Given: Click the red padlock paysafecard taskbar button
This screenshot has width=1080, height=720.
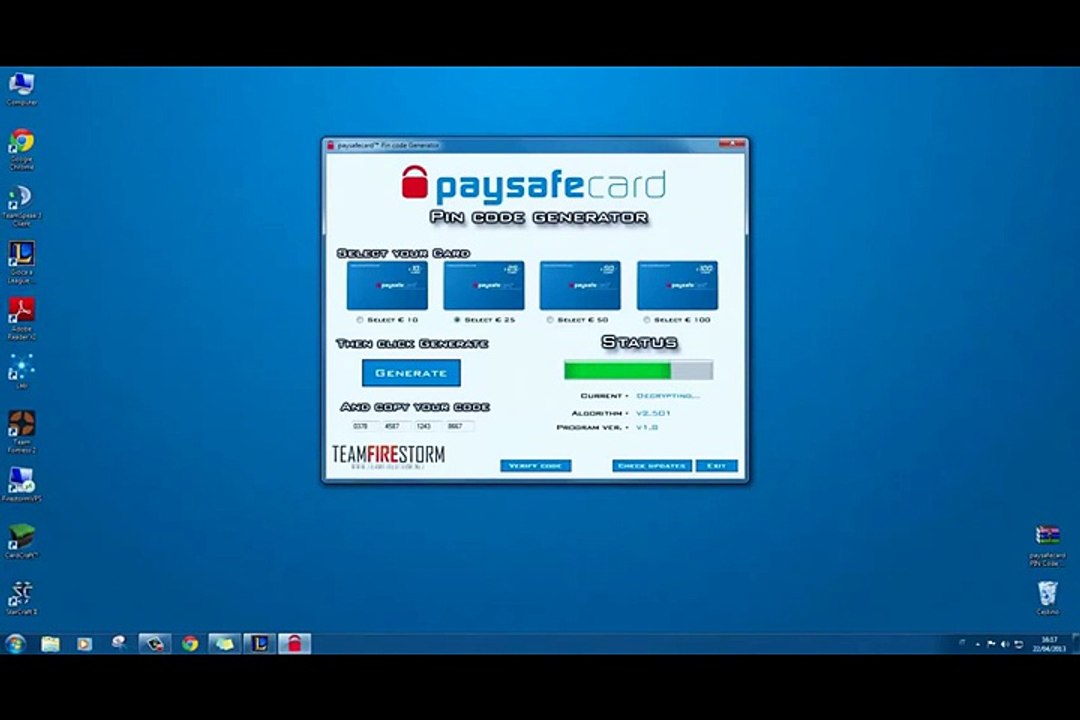Looking at the screenshot, I should (295, 644).
